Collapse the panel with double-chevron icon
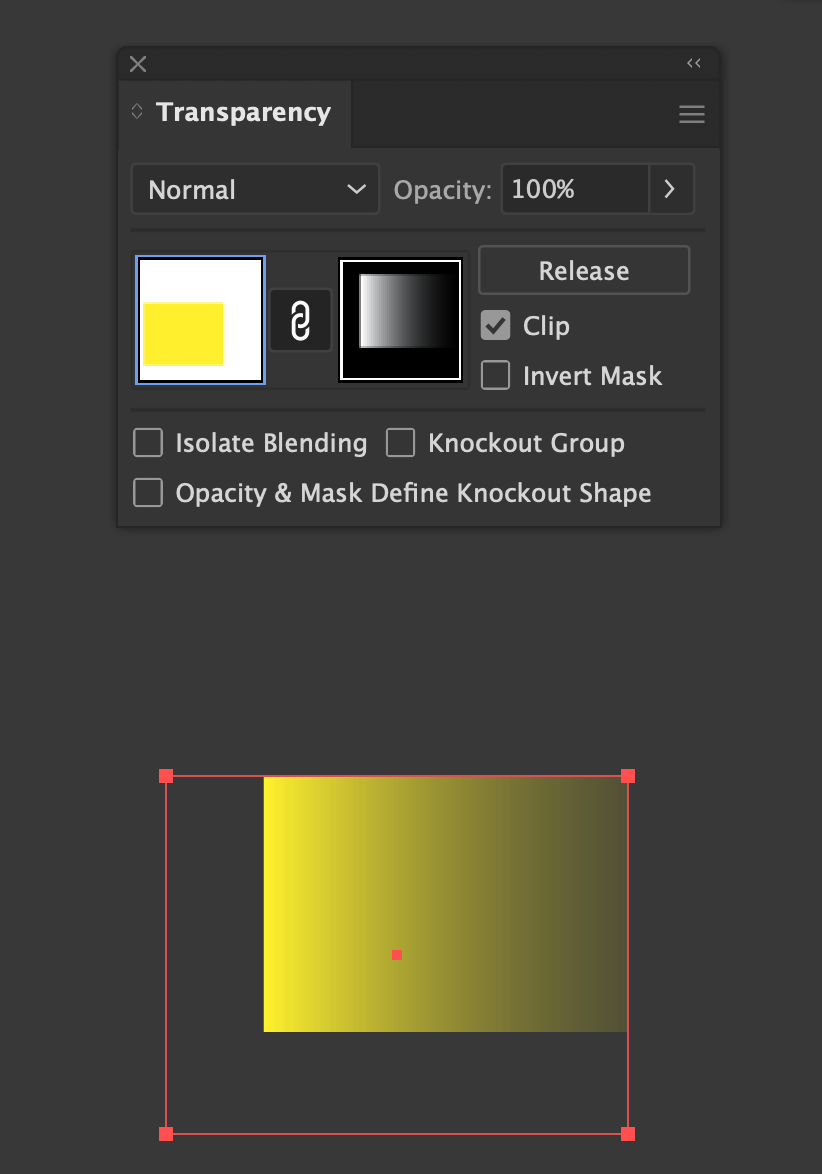The image size is (822, 1174). [x=694, y=63]
